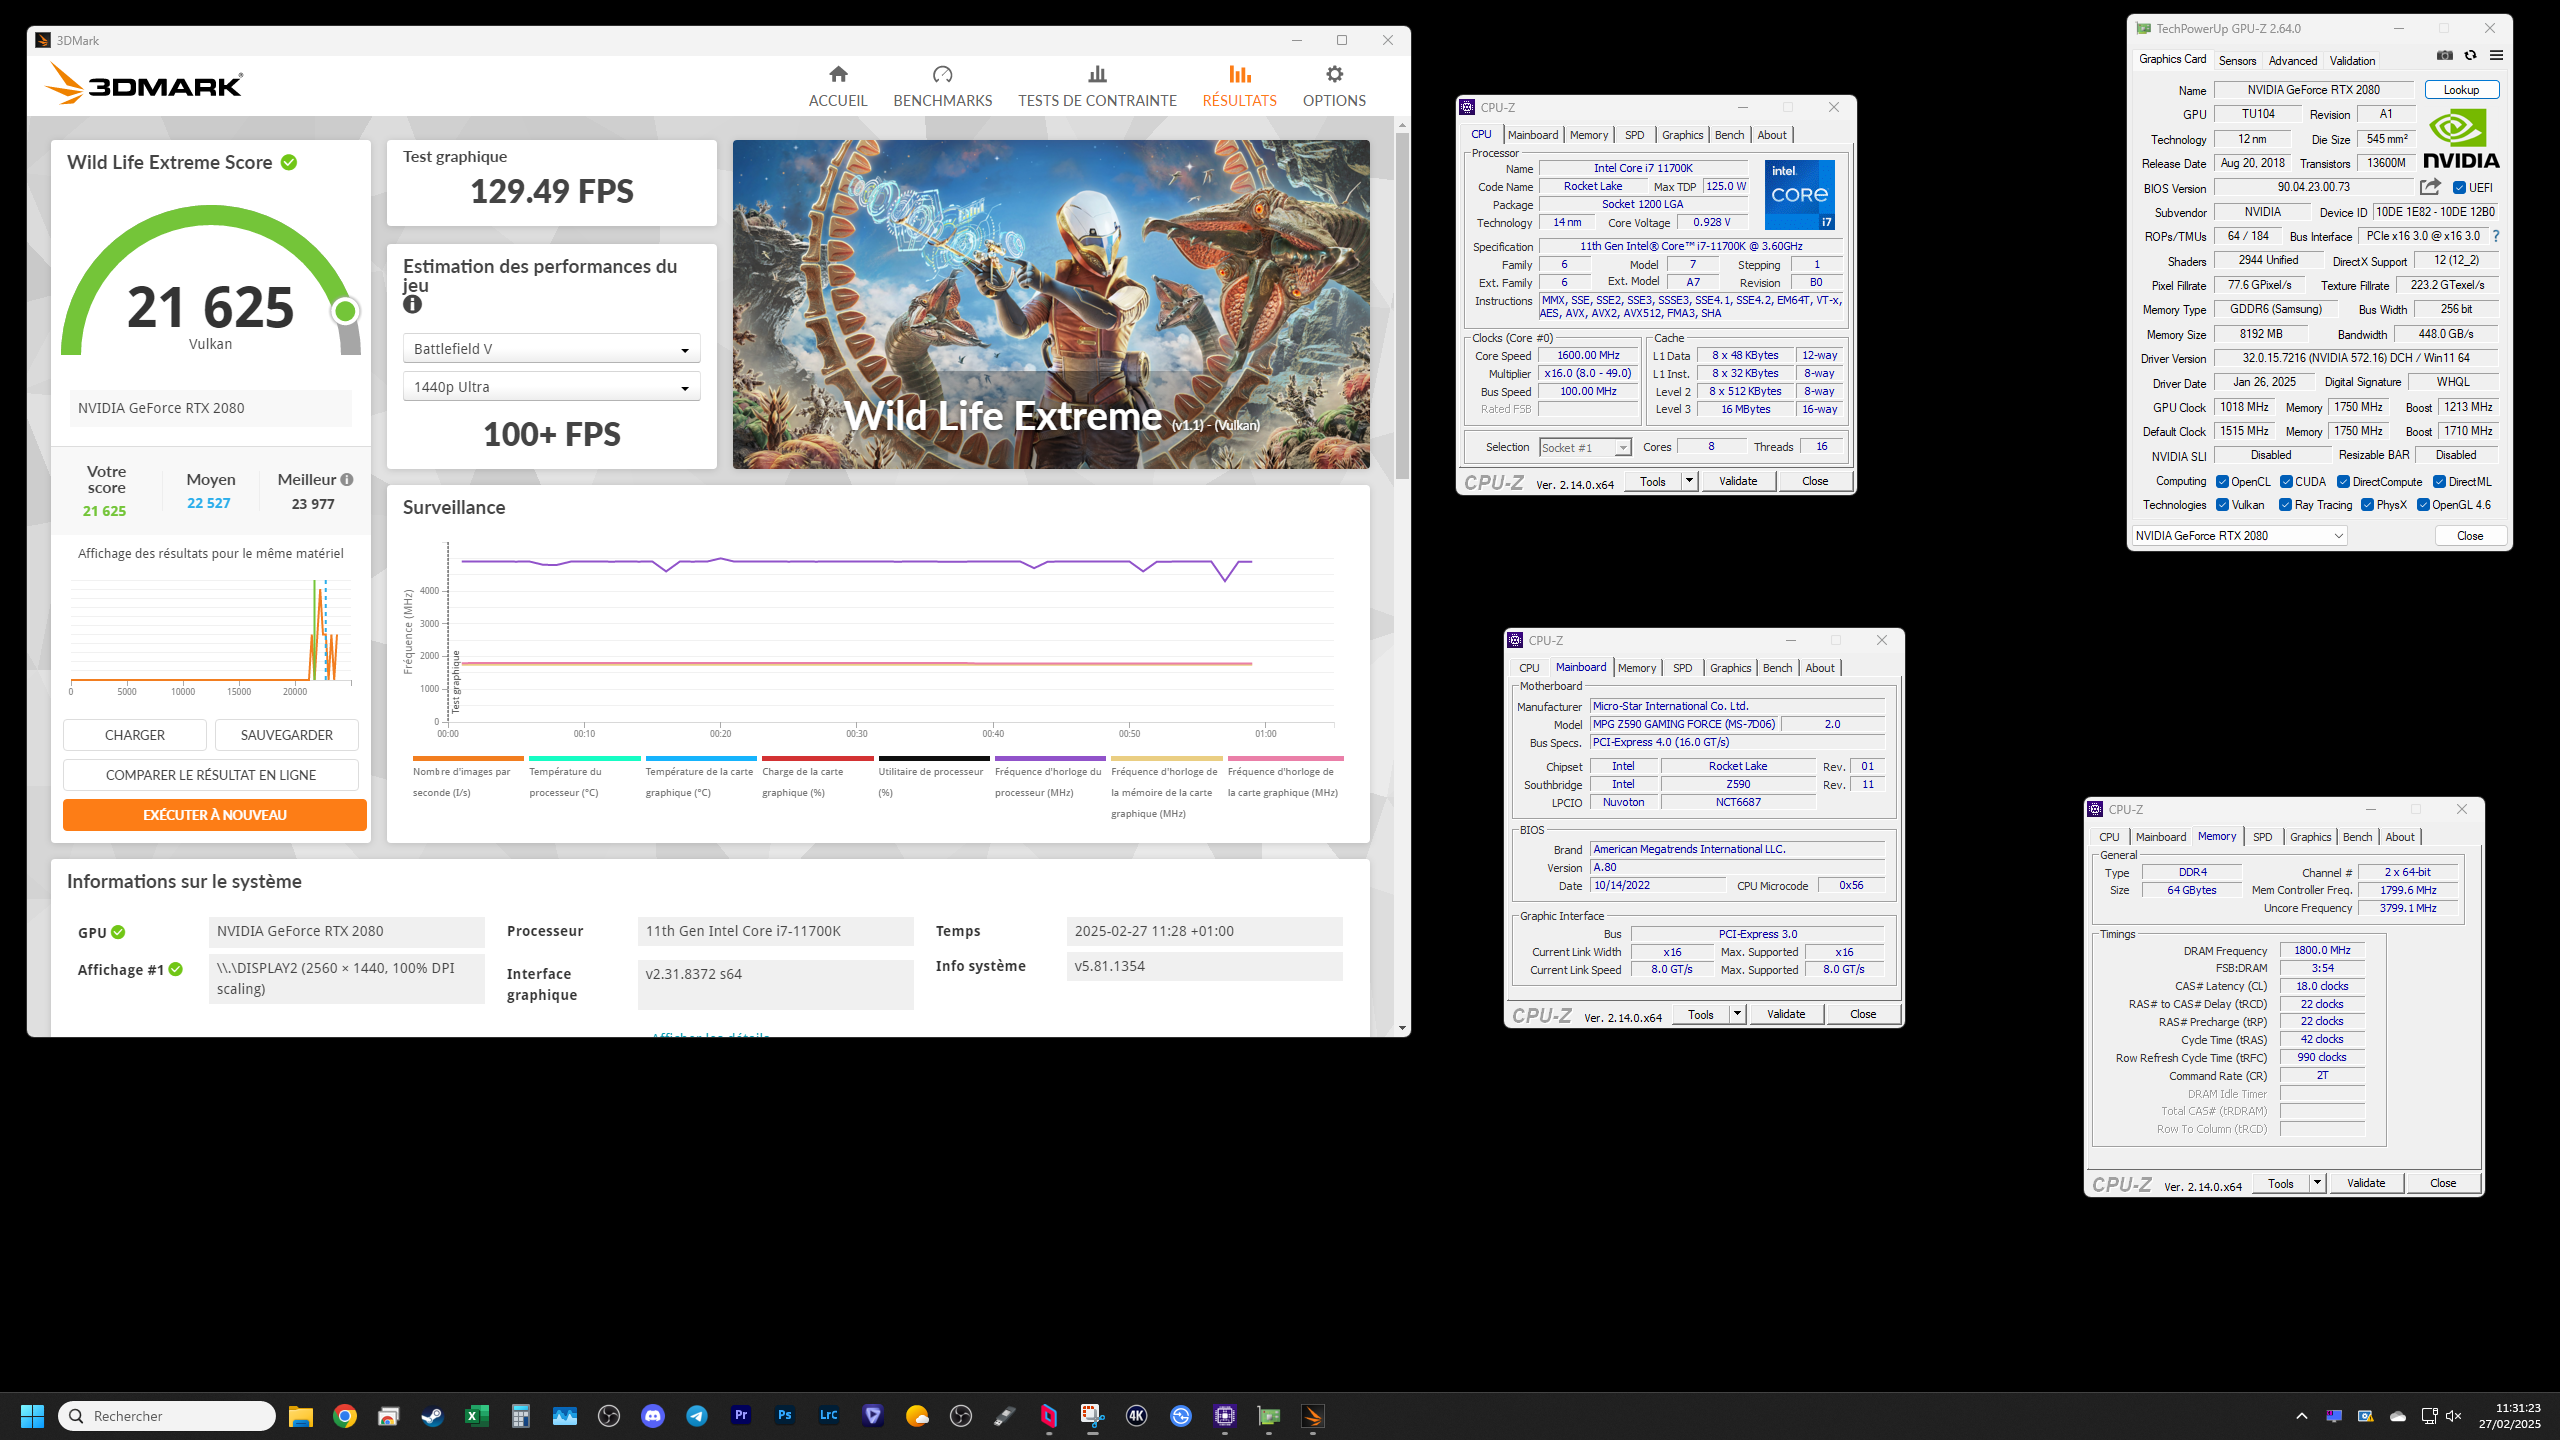Viewport: 2560px width, 1440px height.
Task: Click EXÉCUTER À NOUVEAU
Action: (x=215, y=815)
